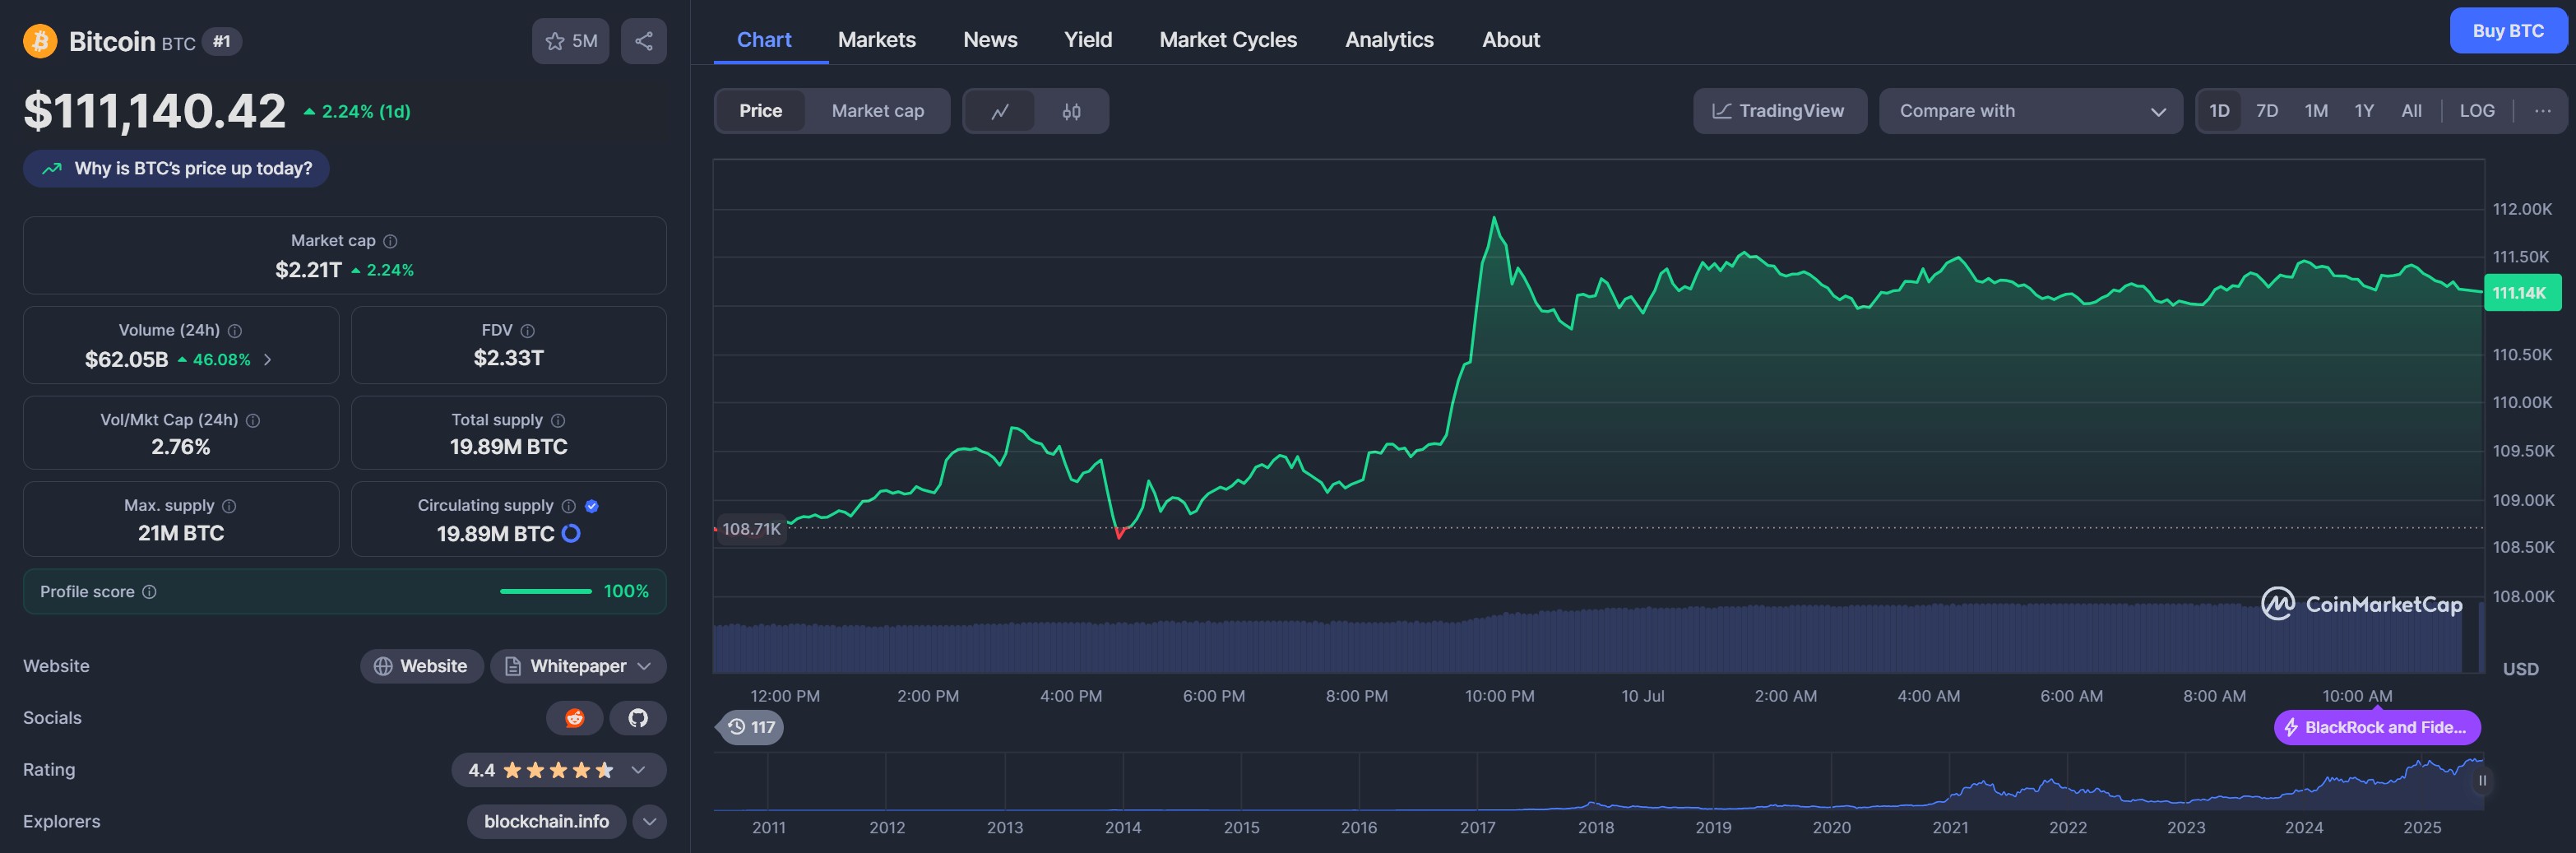This screenshot has width=2576, height=853.
Task: Open the Compare with dropdown
Action: pyautogui.click(x=2030, y=111)
